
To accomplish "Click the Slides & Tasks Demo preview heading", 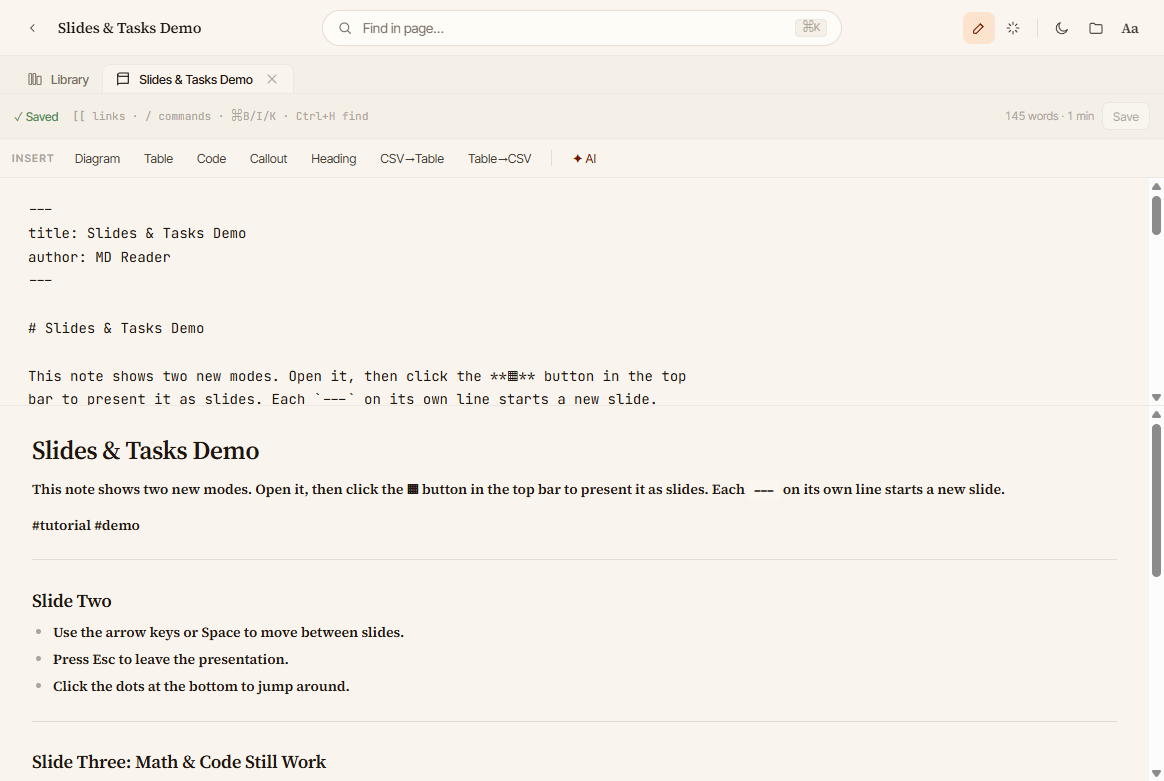I will [x=146, y=451].
